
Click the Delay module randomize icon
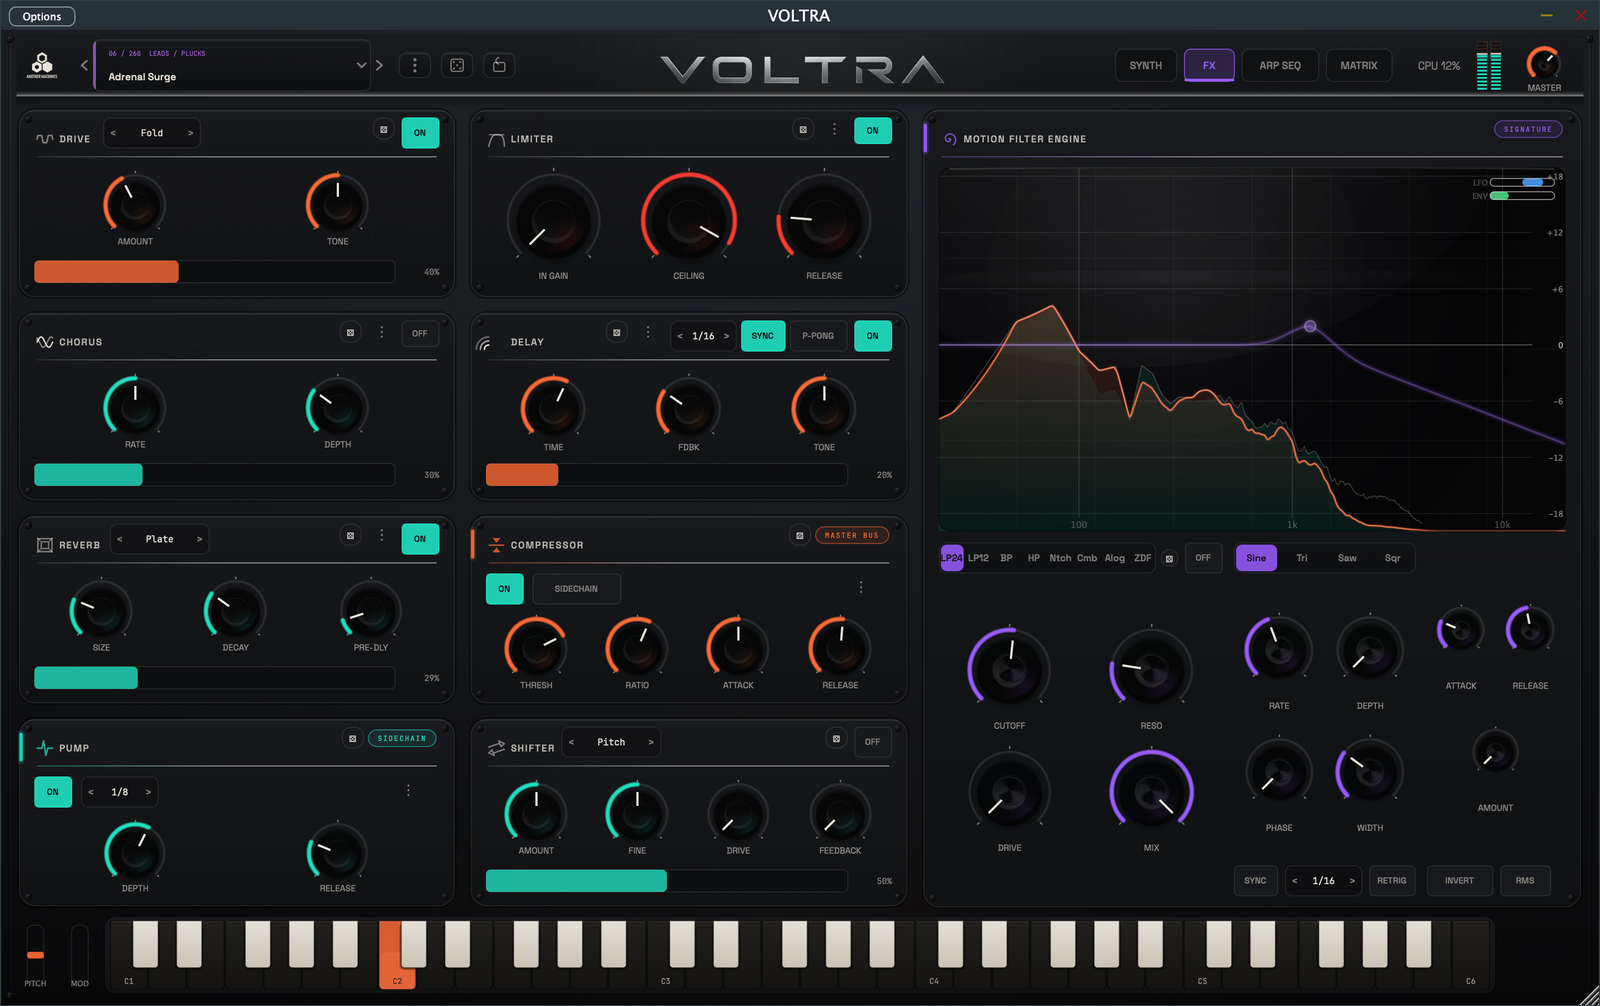coord(617,333)
